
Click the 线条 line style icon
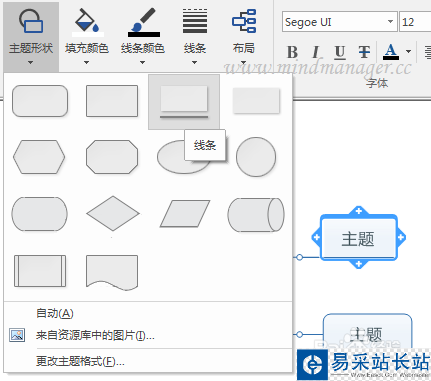pyautogui.click(x=195, y=21)
